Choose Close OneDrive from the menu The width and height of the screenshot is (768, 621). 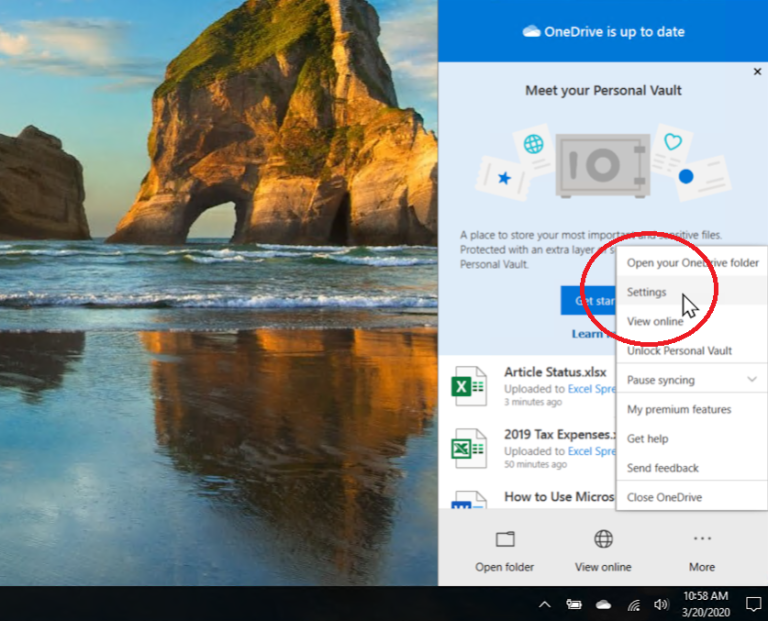click(692, 497)
